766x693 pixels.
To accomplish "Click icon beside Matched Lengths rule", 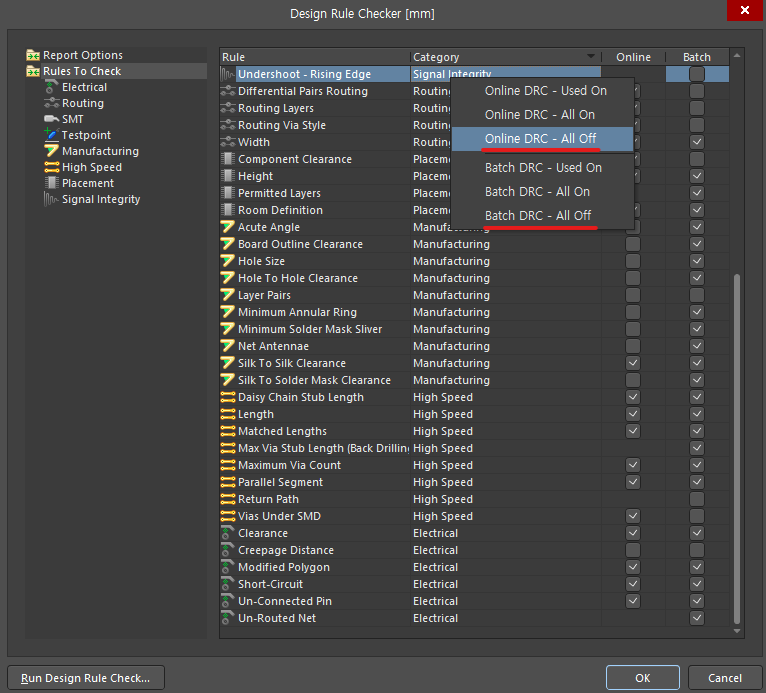I will (228, 431).
